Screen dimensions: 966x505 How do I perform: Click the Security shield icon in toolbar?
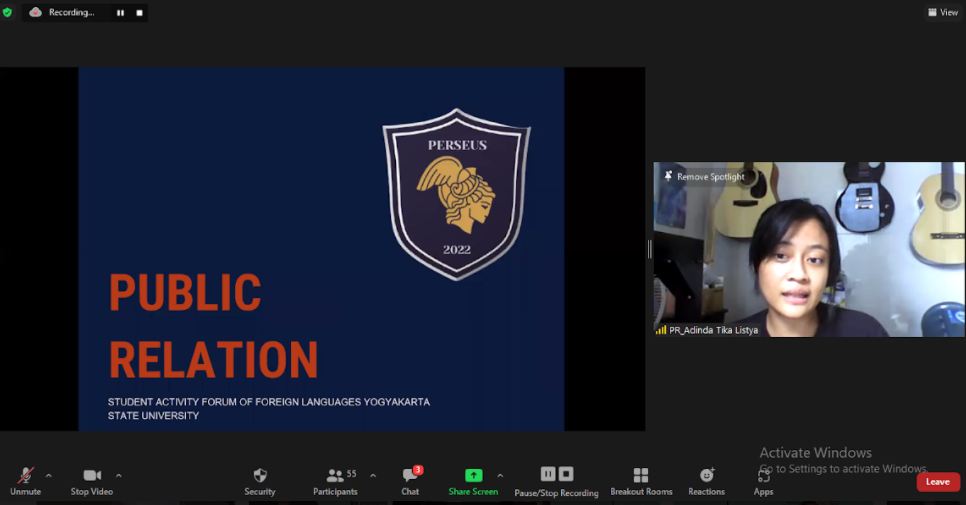click(x=260, y=476)
